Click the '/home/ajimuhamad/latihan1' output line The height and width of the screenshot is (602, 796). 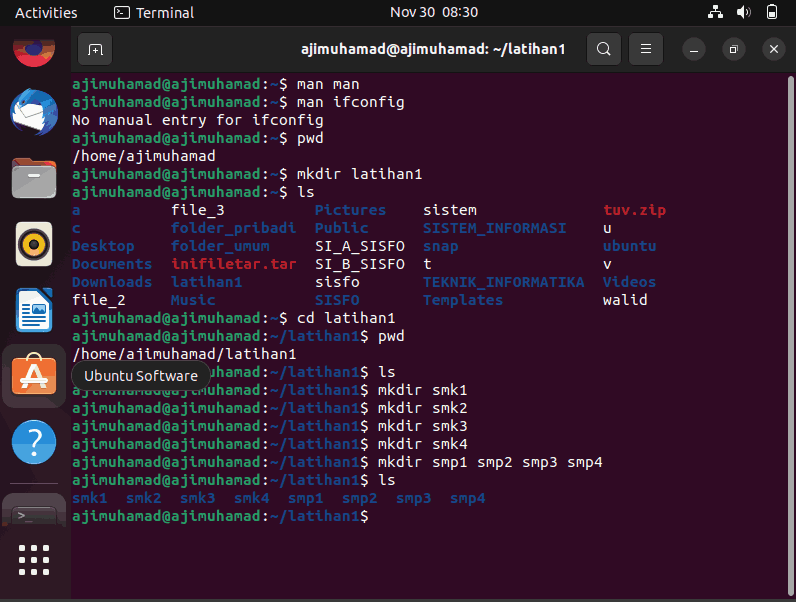184,354
